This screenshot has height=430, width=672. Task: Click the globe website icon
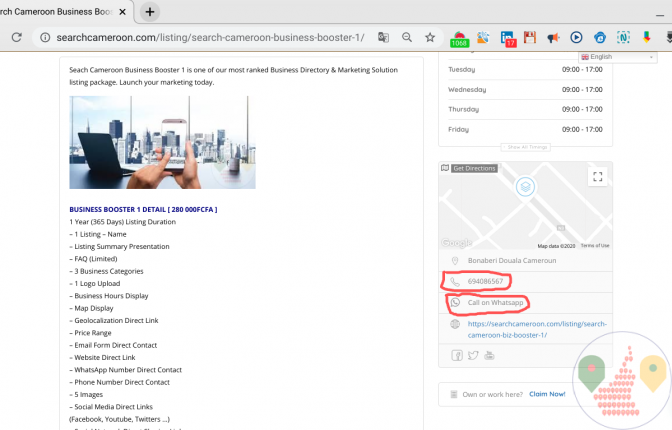coord(455,324)
